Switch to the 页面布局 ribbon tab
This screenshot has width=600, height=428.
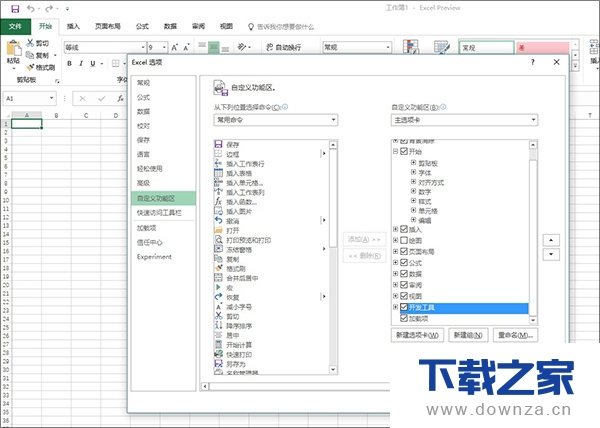(108, 26)
